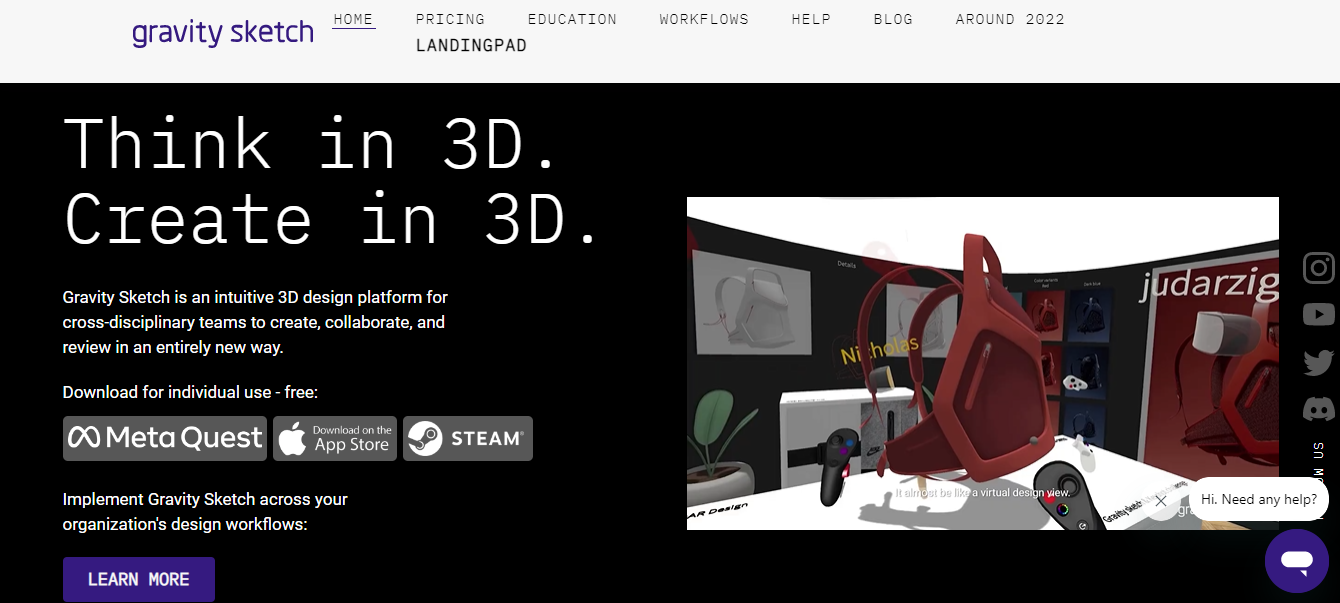
Task: Visit the Twitter bird icon
Action: (1319, 362)
